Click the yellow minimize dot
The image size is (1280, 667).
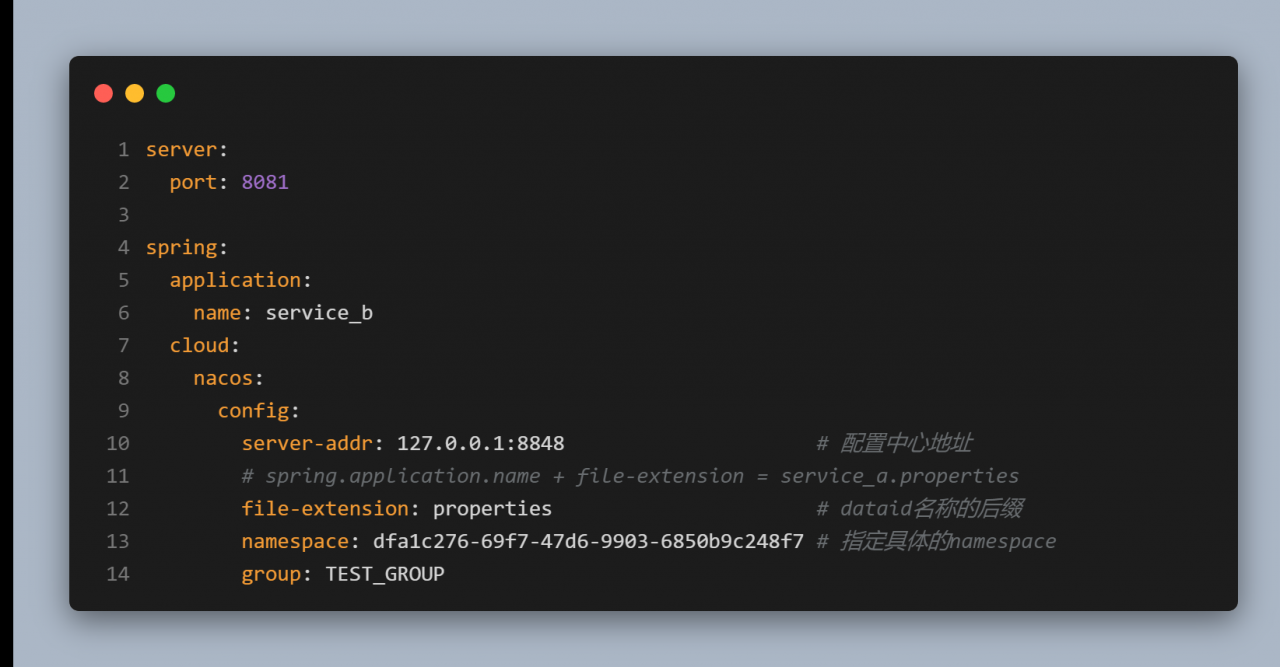point(134,93)
